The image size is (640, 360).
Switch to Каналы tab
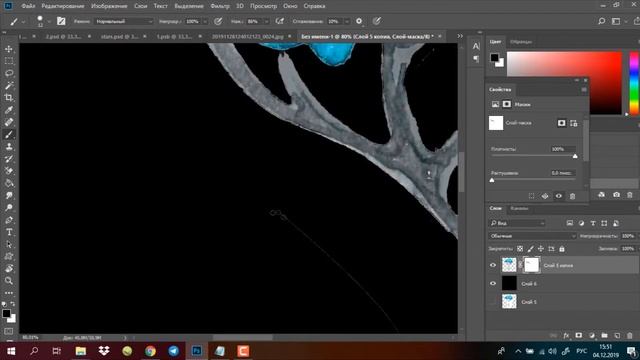tap(519, 209)
